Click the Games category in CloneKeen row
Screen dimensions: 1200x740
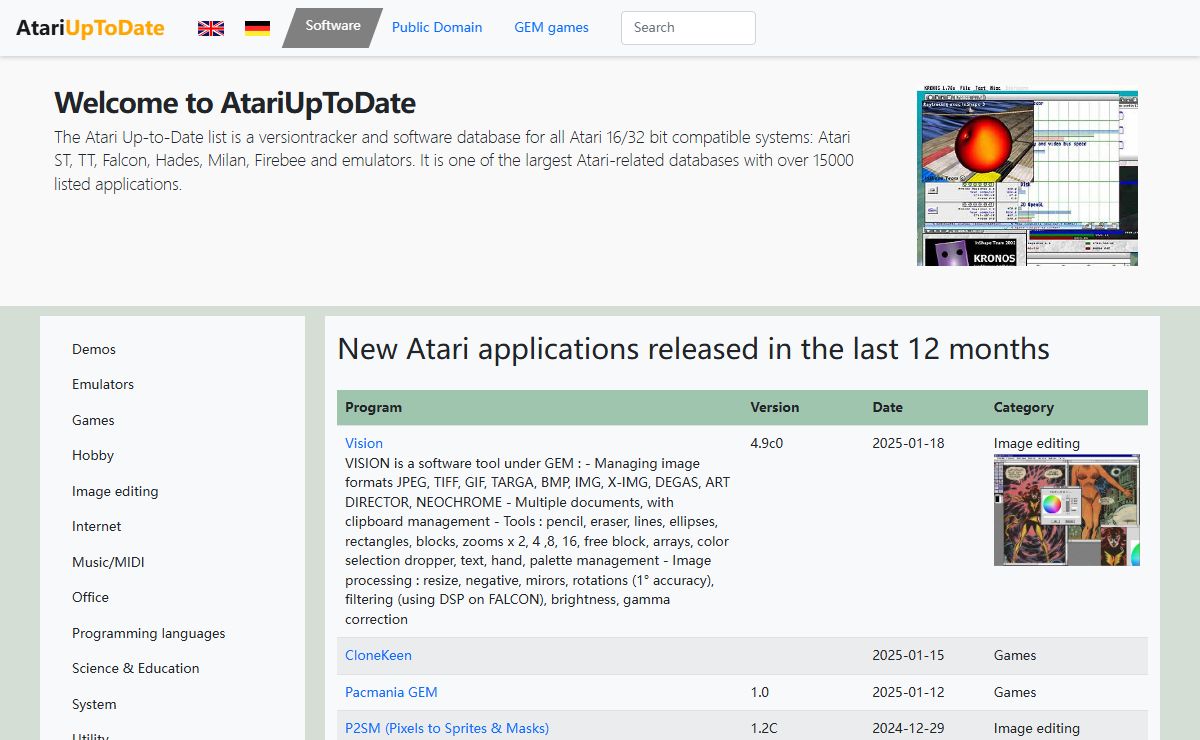click(x=1015, y=655)
